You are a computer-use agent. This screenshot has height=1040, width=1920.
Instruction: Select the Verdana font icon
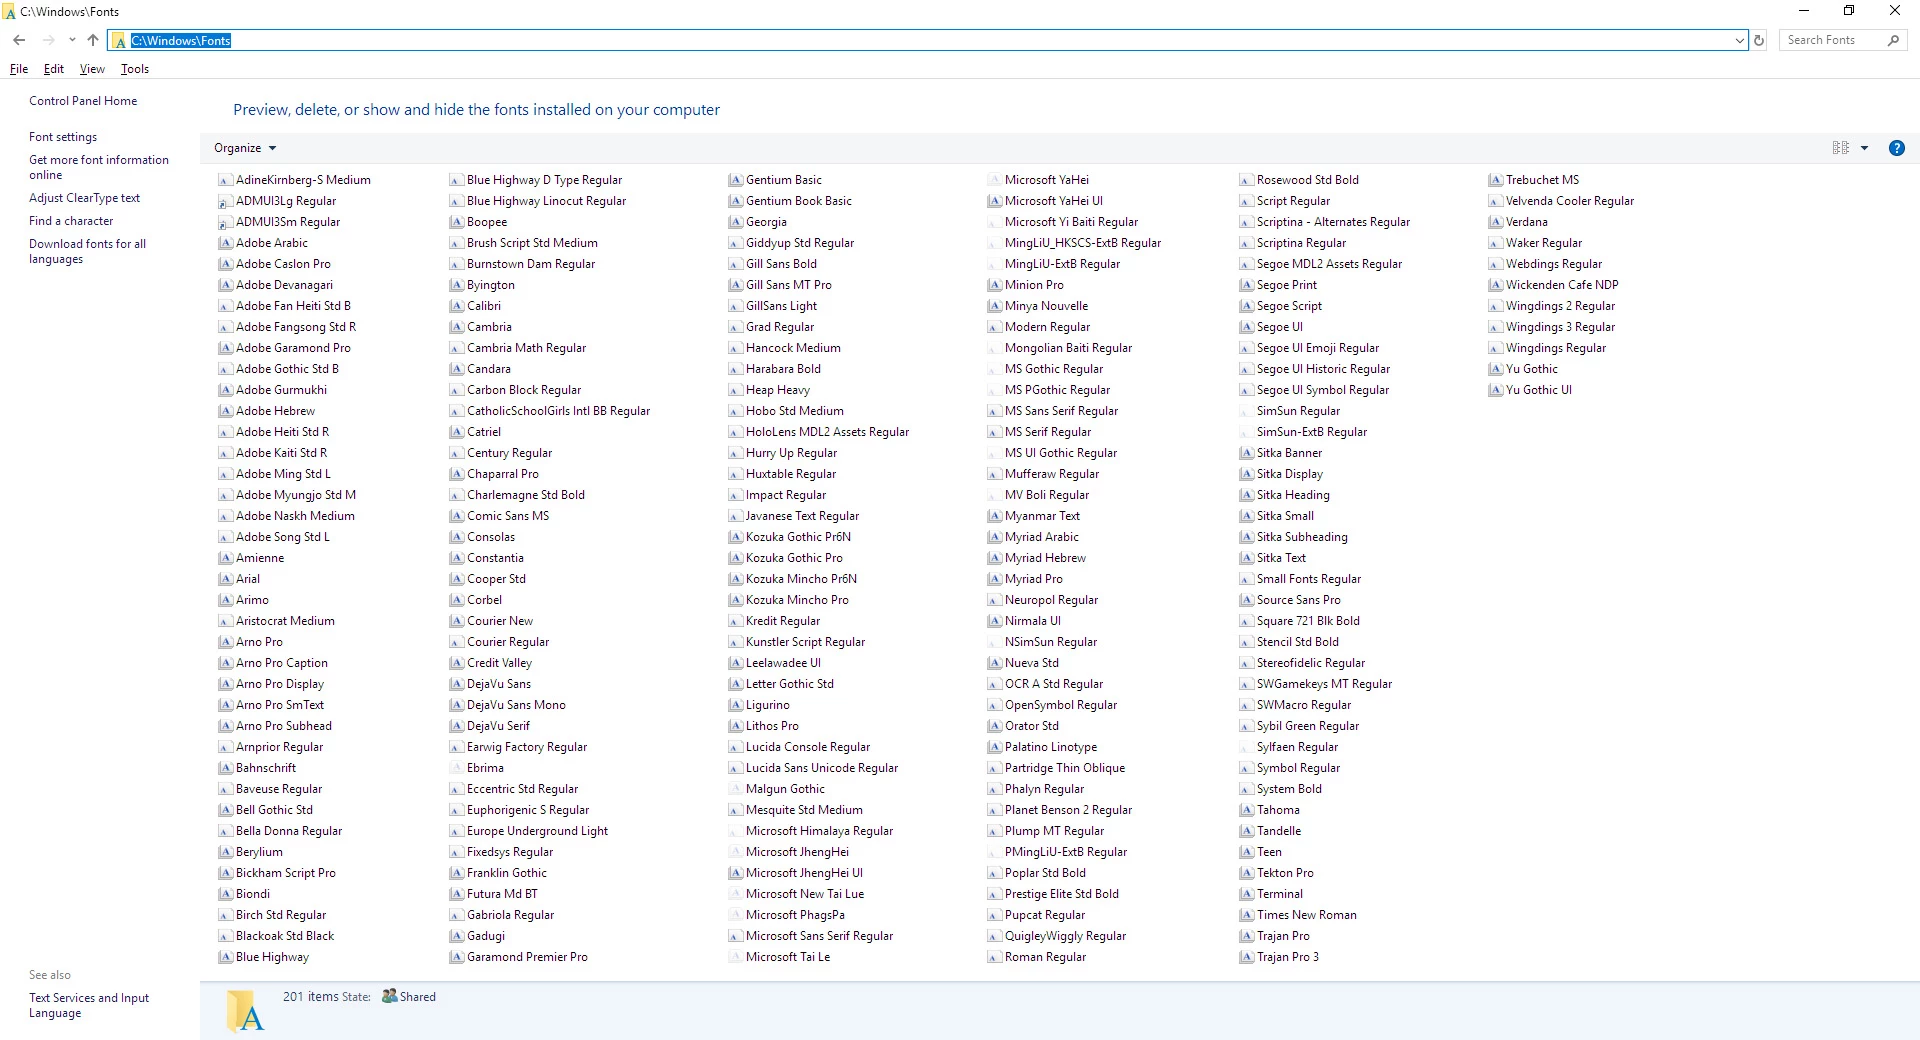click(1496, 222)
